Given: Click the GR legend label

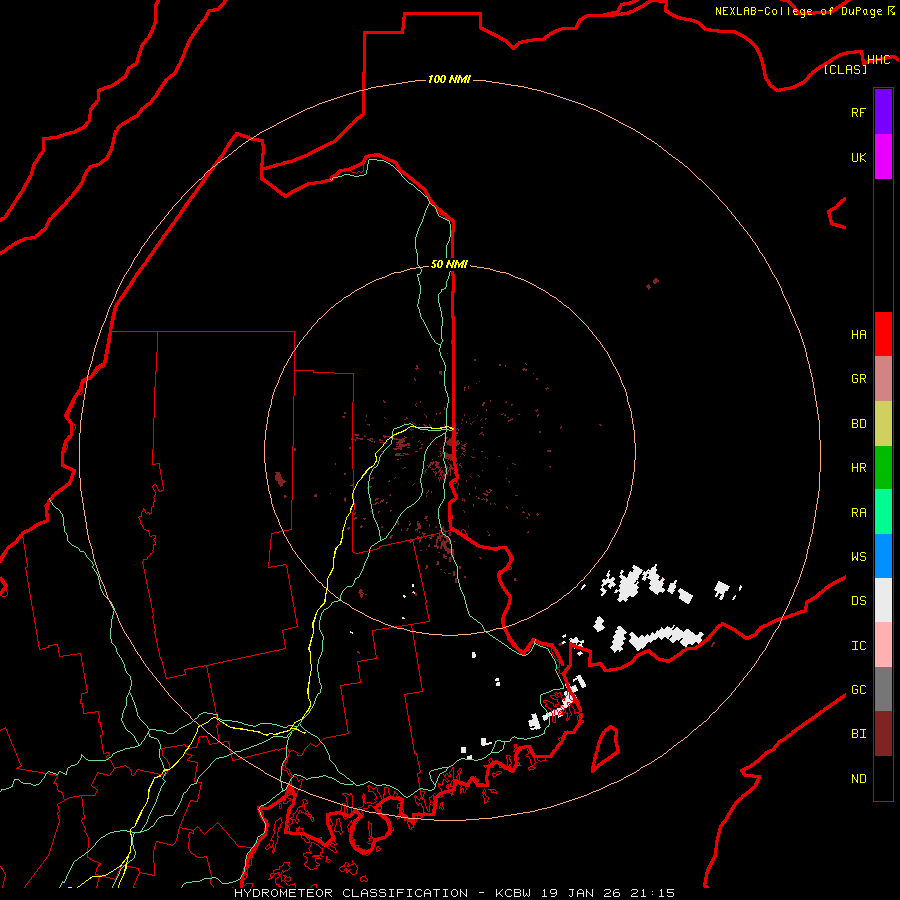Looking at the screenshot, I should 859,379.
